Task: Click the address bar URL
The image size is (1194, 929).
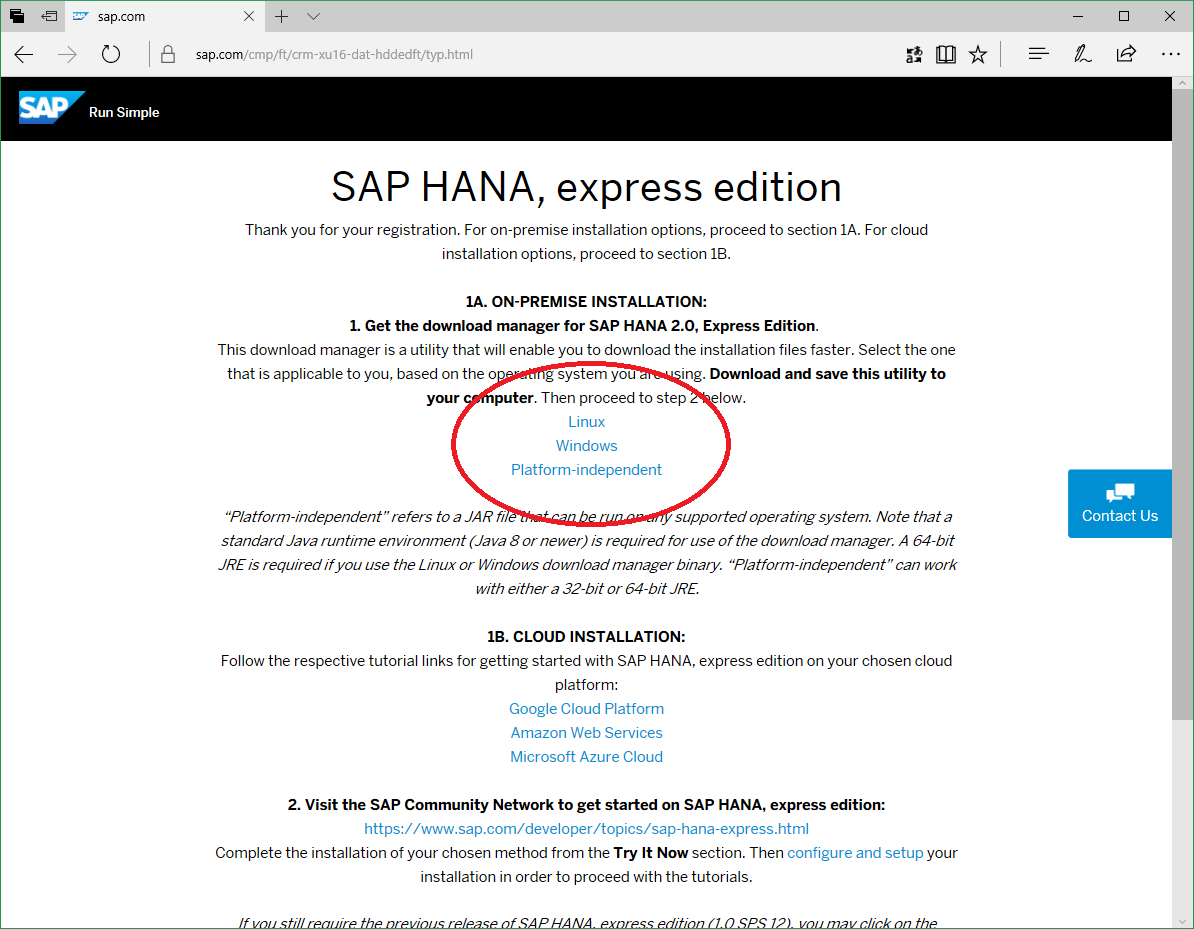Action: coord(334,54)
